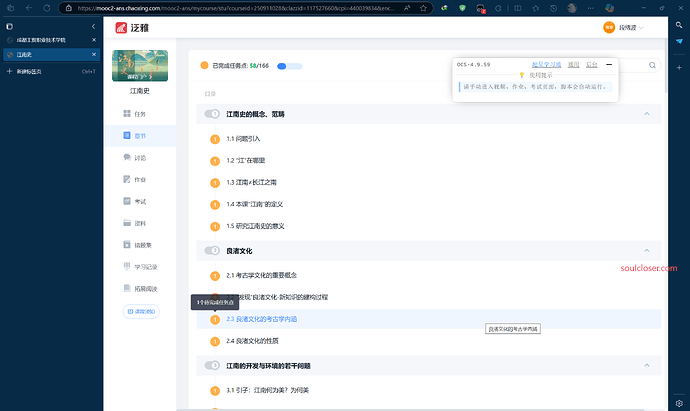Open the browser extensions puzzle icon
The width and height of the screenshot is (690, 411).
(x=498, y=8)
